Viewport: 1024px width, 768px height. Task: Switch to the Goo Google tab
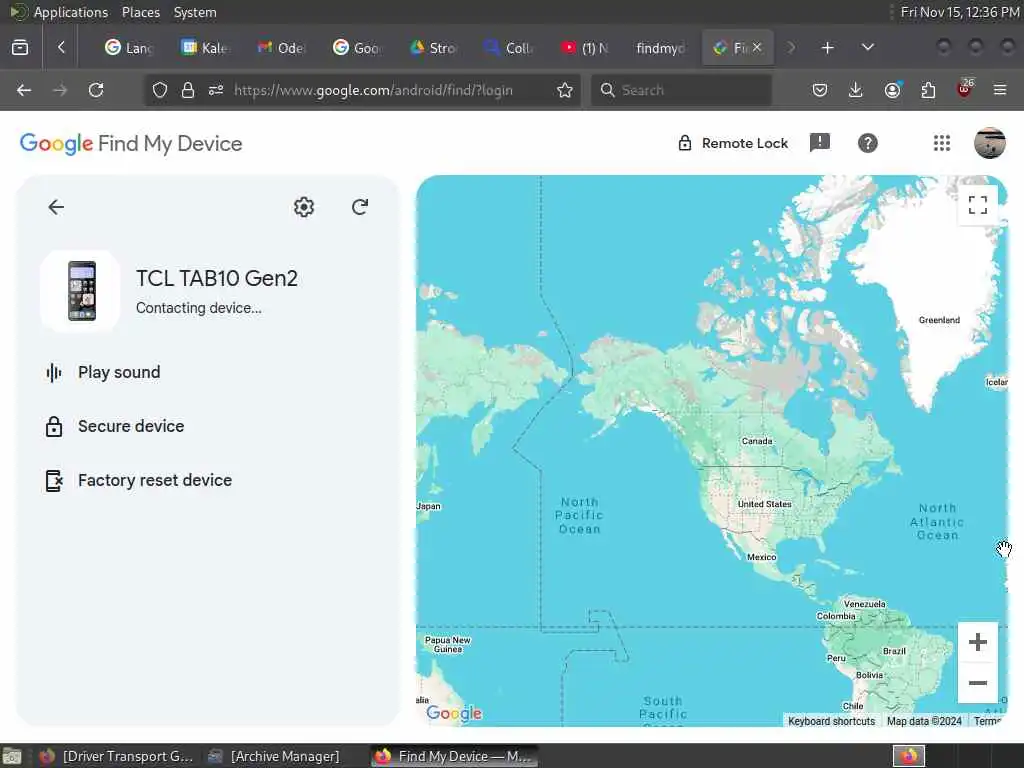357,48
